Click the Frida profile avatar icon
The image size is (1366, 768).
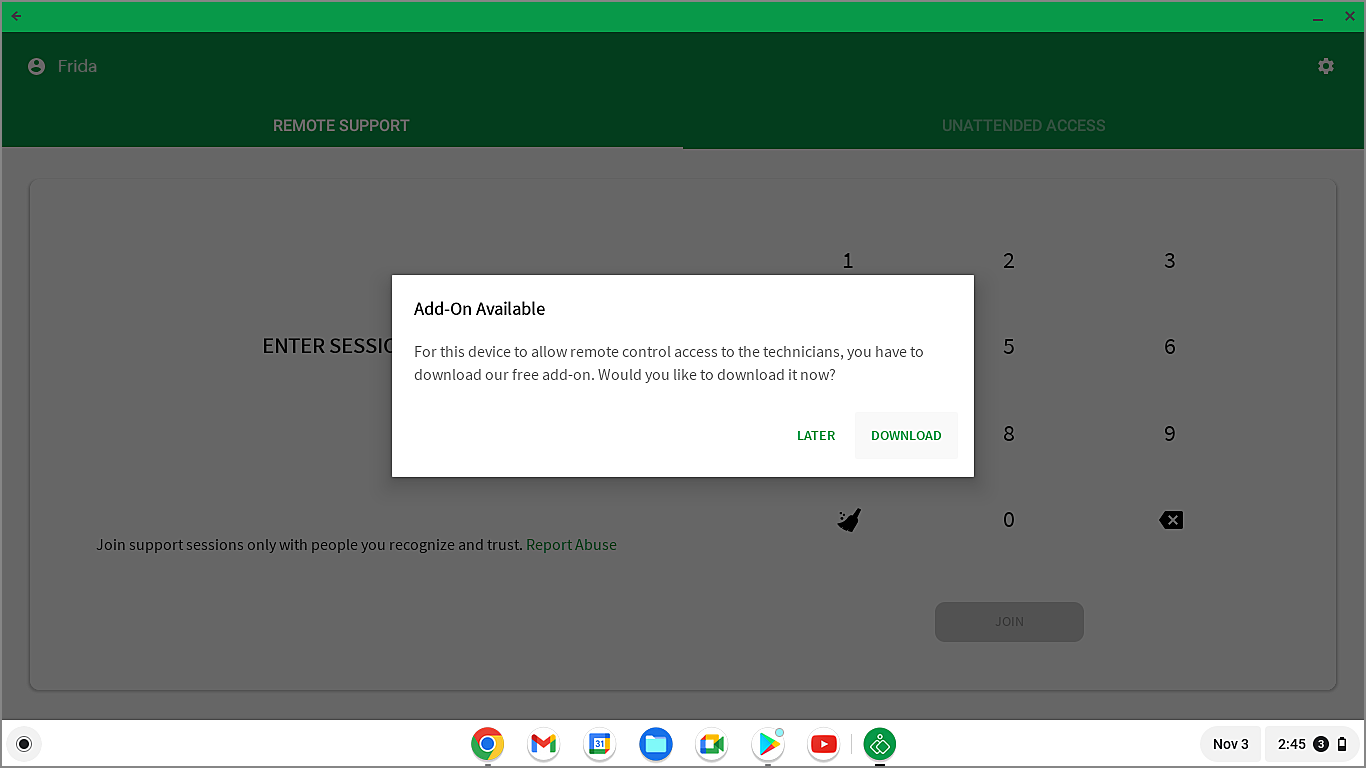35,65
